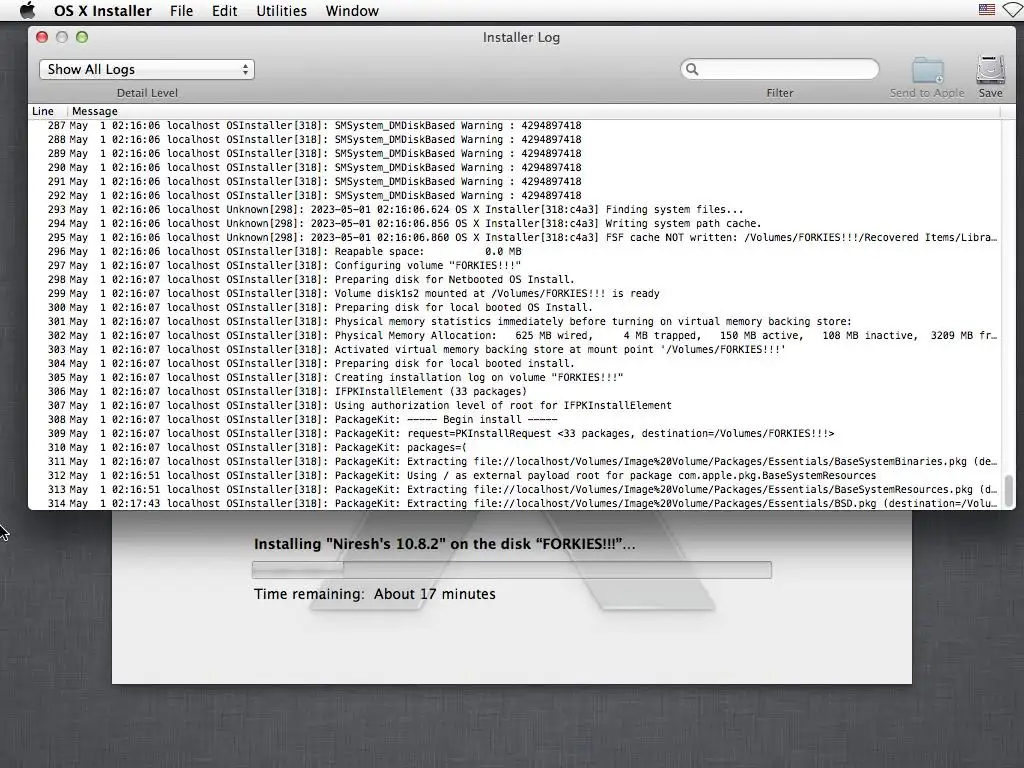This screenshot has height=768, width=1024.
Task: Select line extracting BaseSystemBinaries.pkg
Action: click(514, 461)
